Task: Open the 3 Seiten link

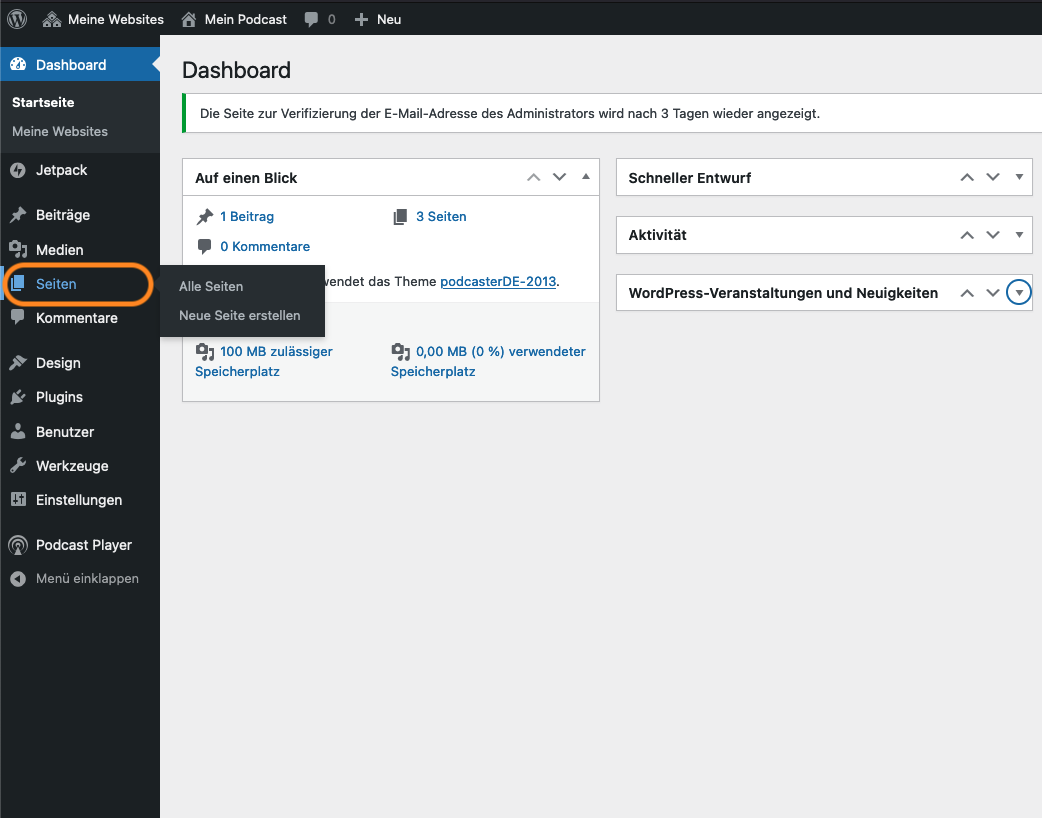Action: click(441, 217)
